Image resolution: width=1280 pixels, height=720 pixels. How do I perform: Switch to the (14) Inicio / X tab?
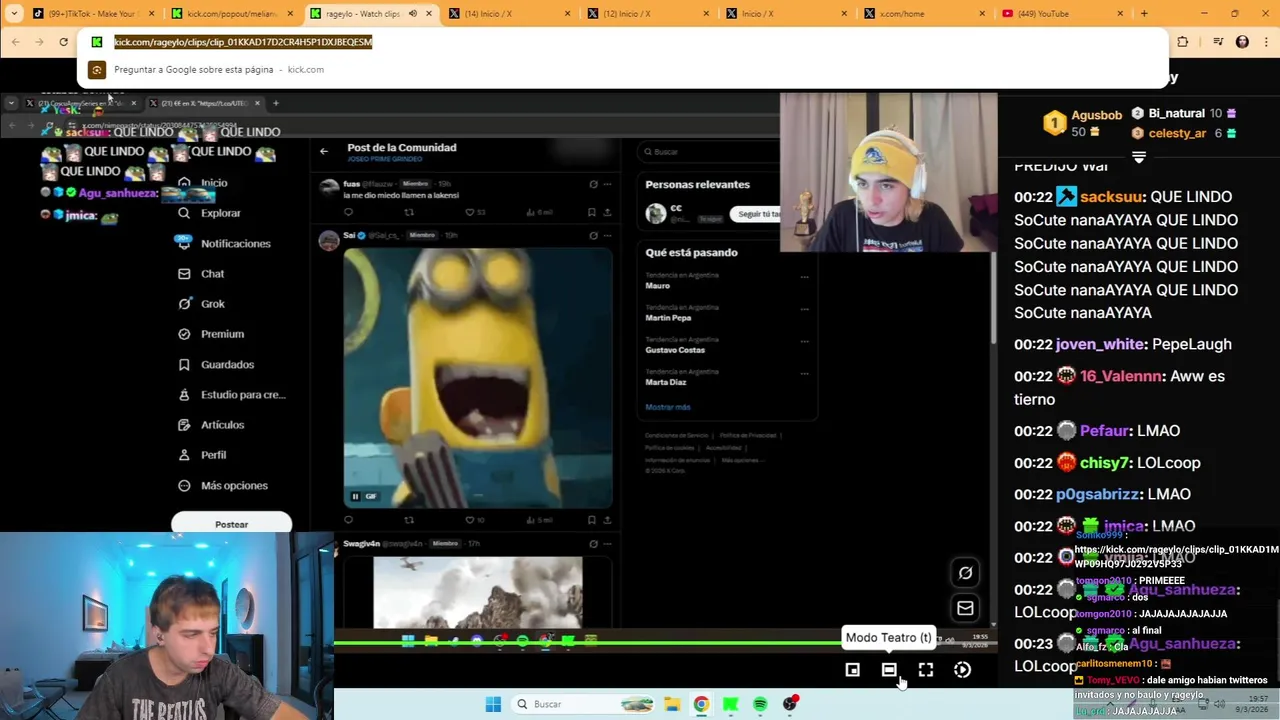(509, 14)
